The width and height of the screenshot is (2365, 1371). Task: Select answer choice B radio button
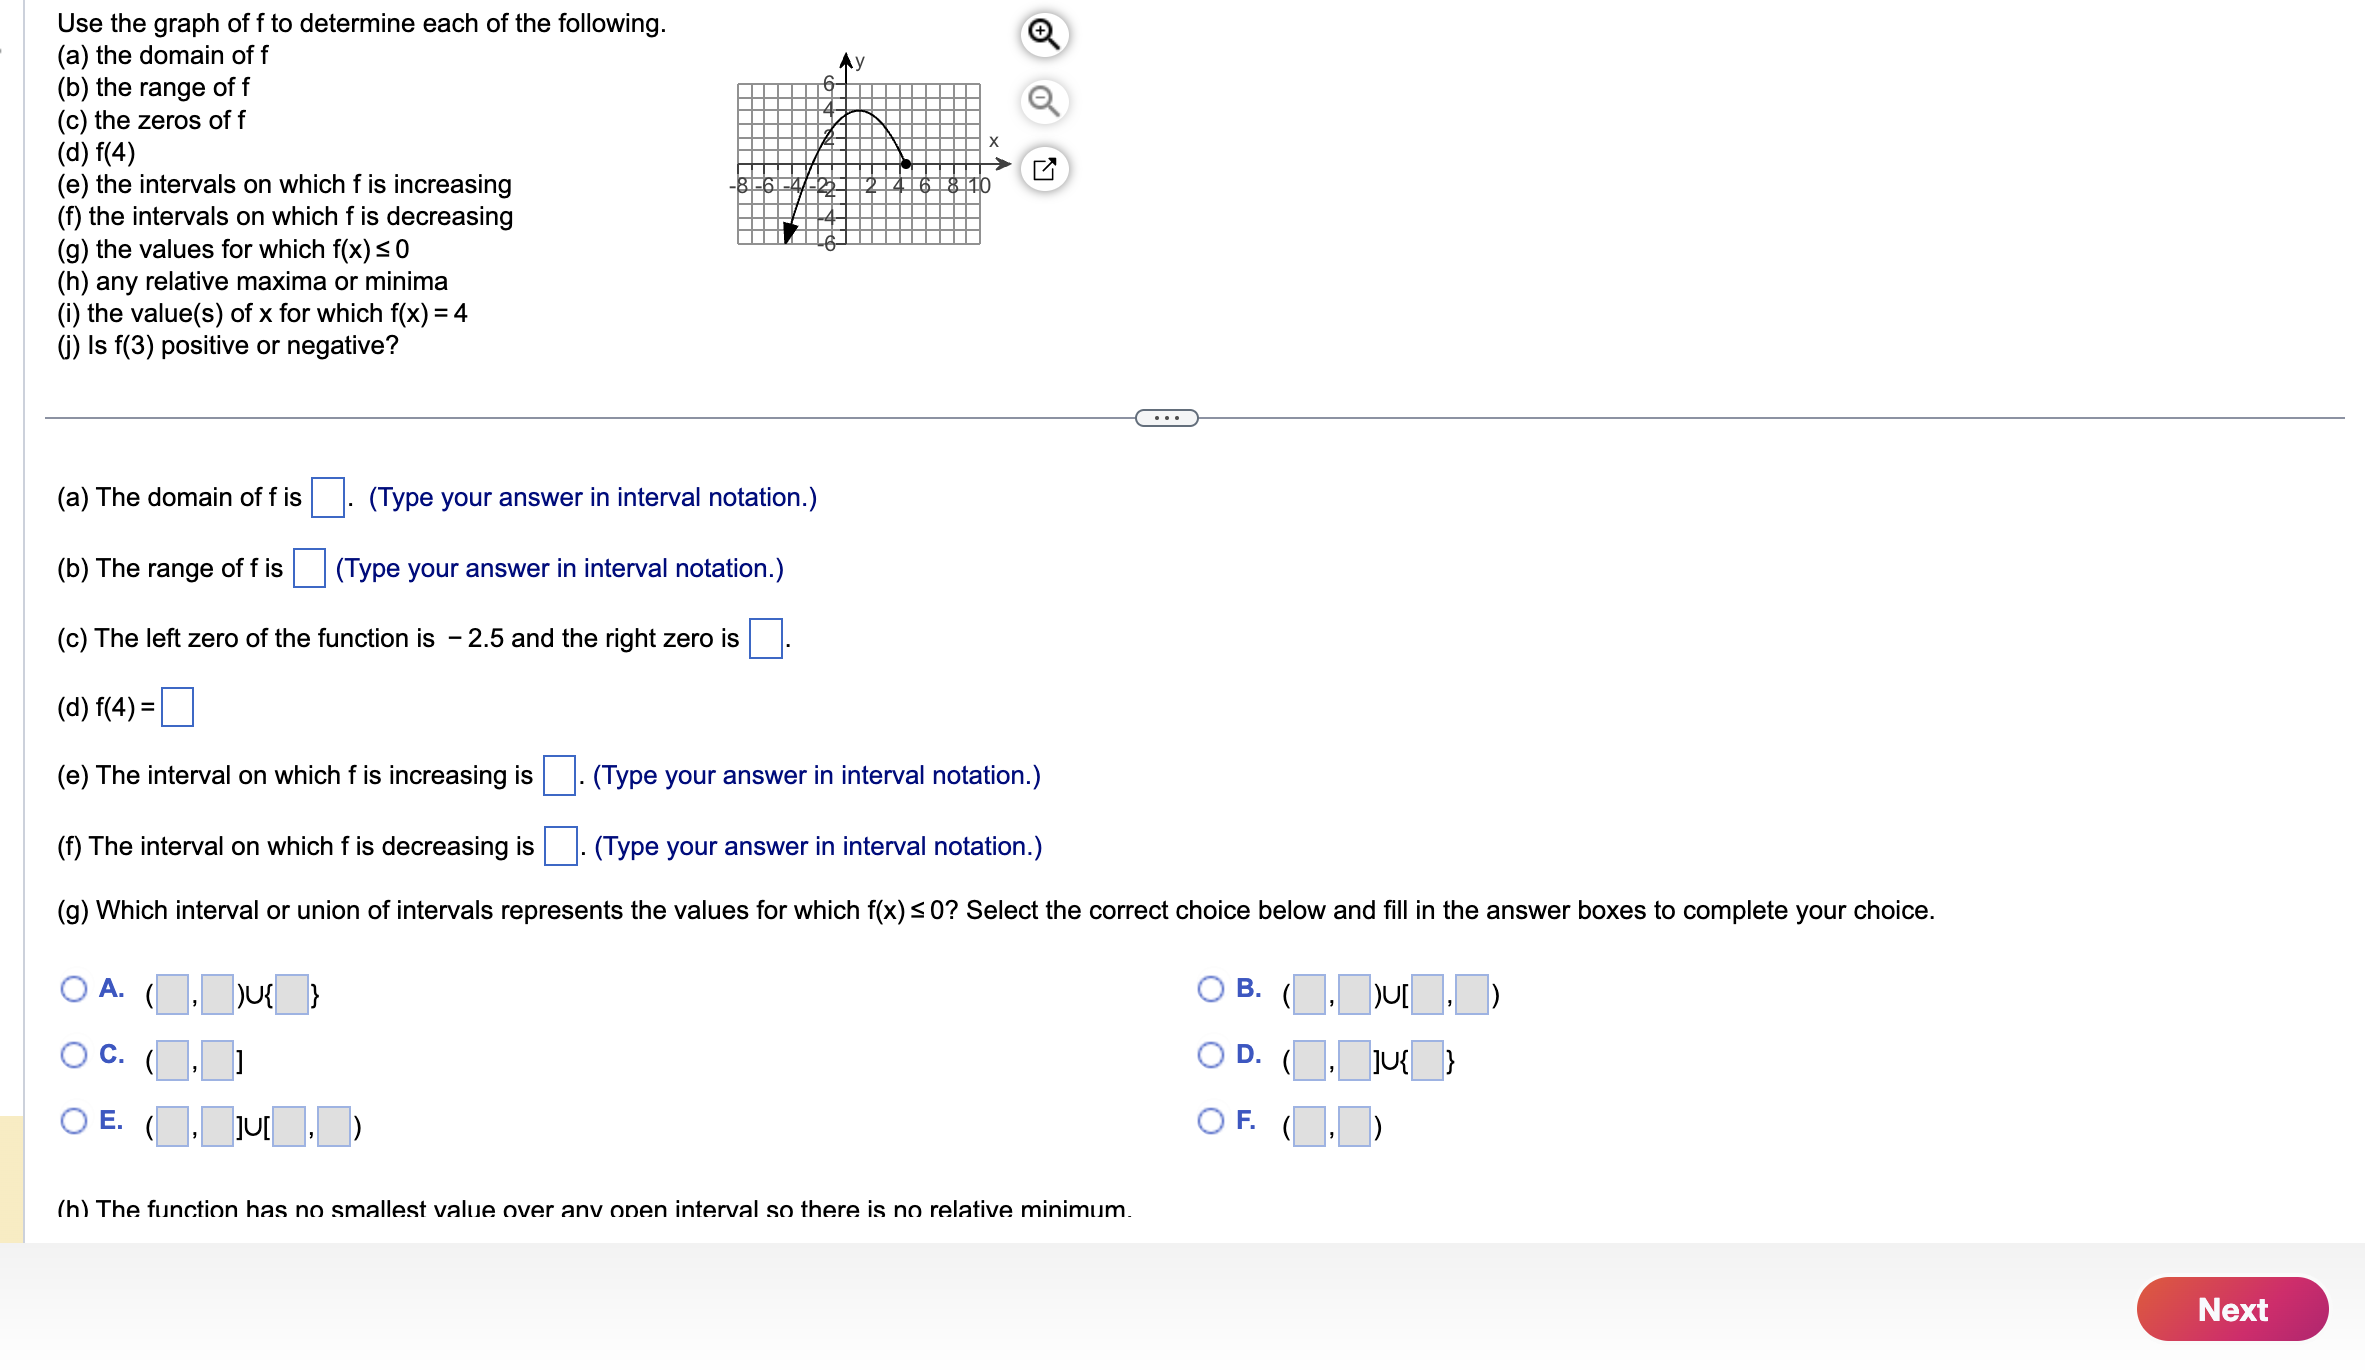(x=1212, y=988)
